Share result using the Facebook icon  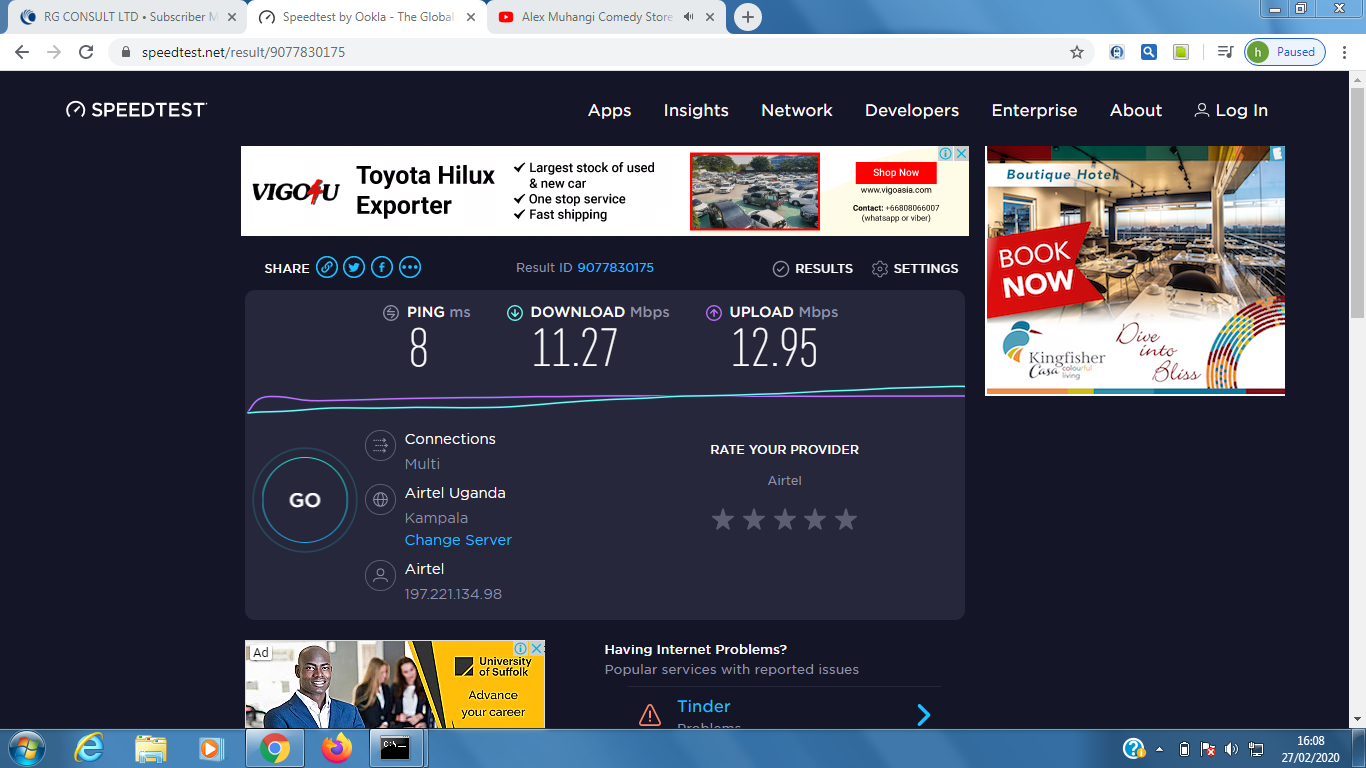pyautogui.click(x=382, y=267)
